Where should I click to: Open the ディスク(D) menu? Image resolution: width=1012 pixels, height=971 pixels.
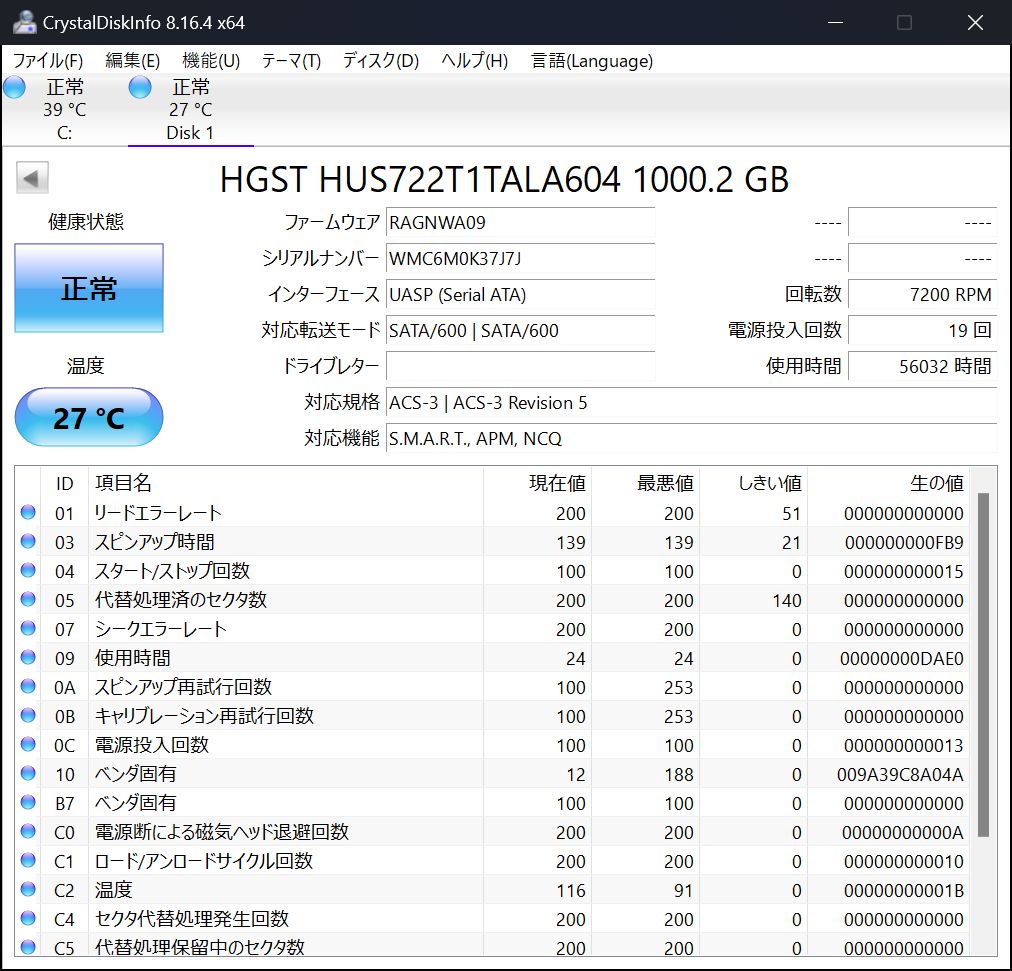pyautogui.click(x=380, y=61)
